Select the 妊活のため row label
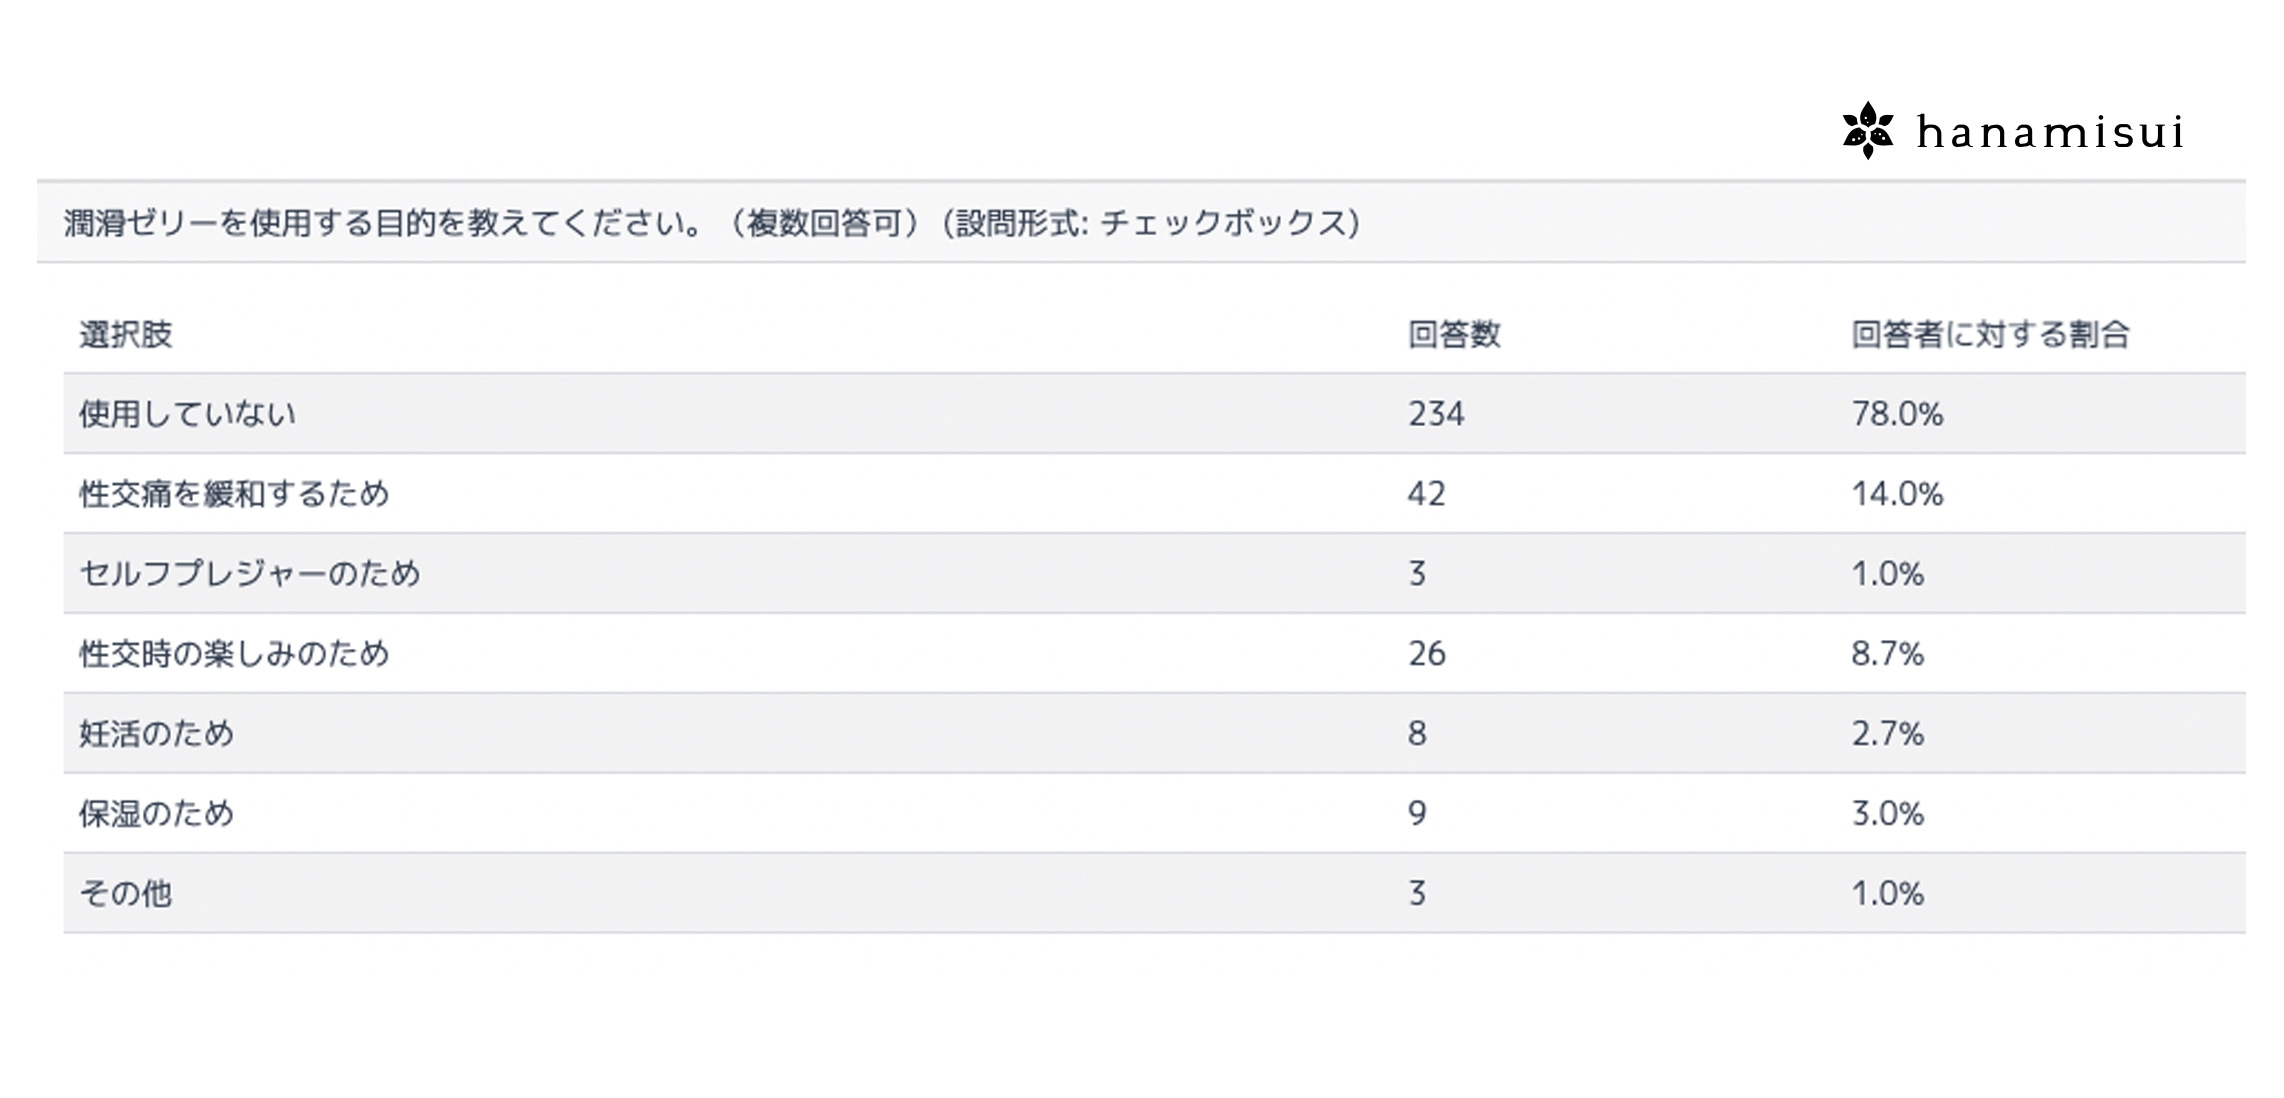 157,734
